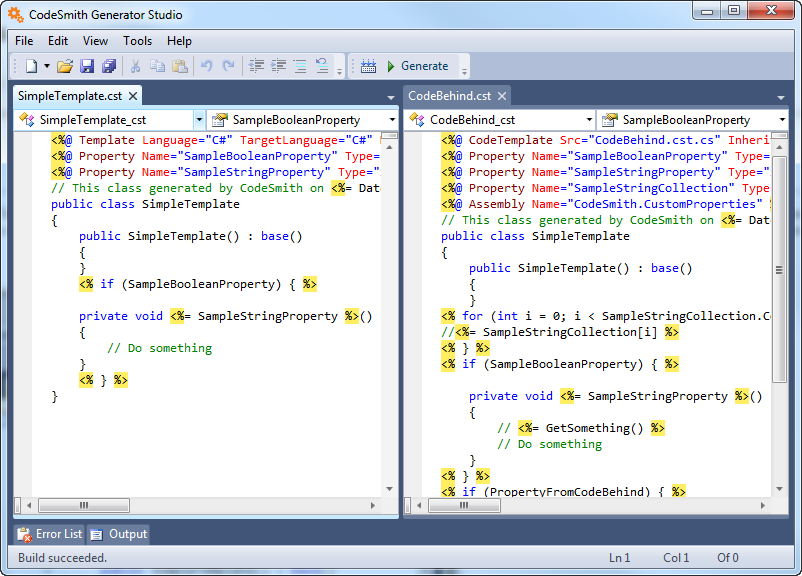Image resolution: width=802 pixels, height=576 pixels.
Task: Click the 'Build succeeded.' status text
Action: pos(62,558)
